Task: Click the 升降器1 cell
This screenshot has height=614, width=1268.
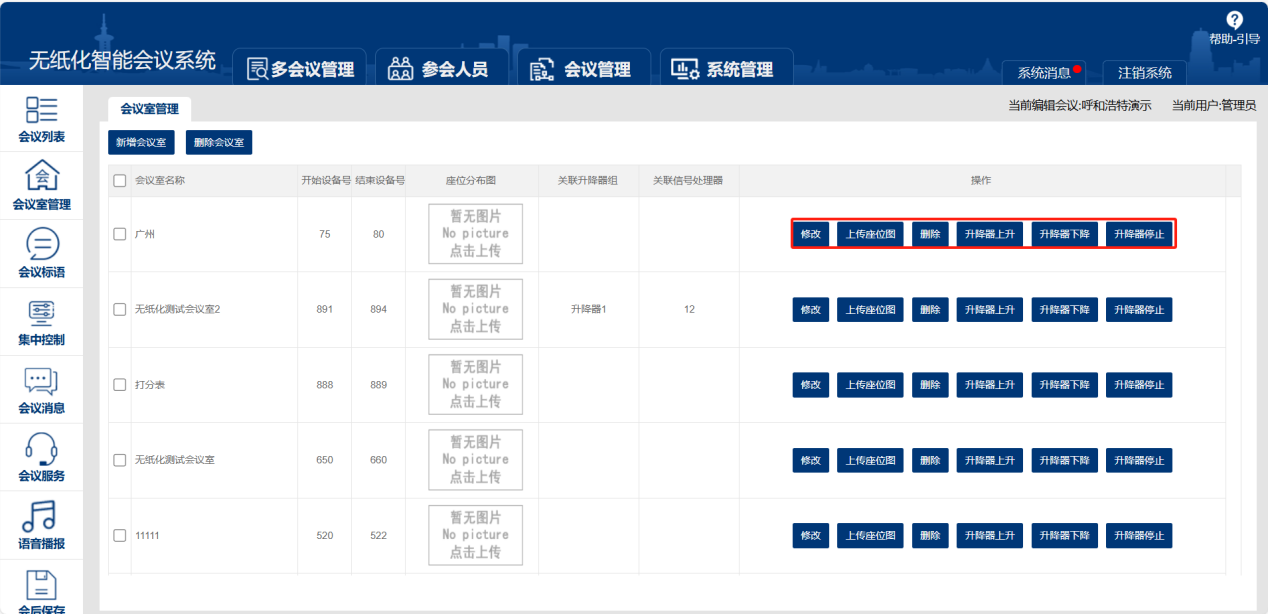Action: tap(588, 309)
